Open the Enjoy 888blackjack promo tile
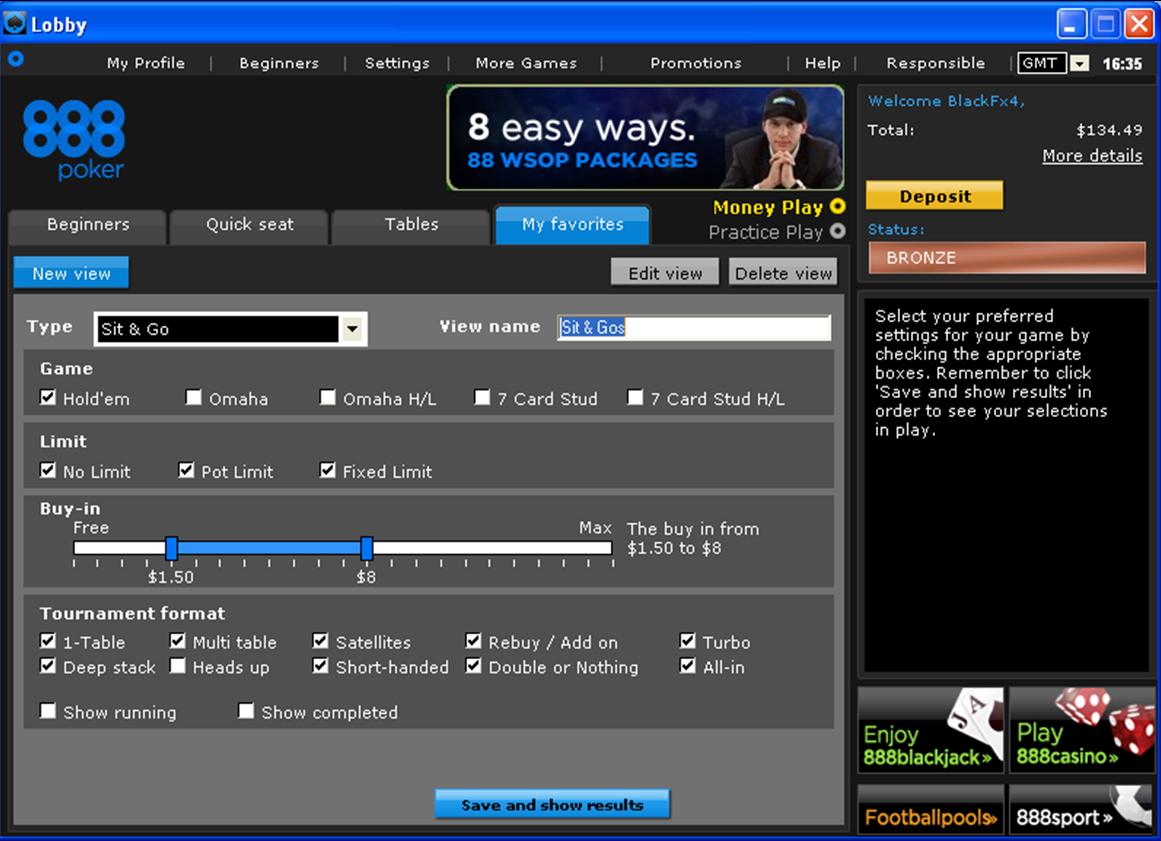 click(x=931, y=730)
